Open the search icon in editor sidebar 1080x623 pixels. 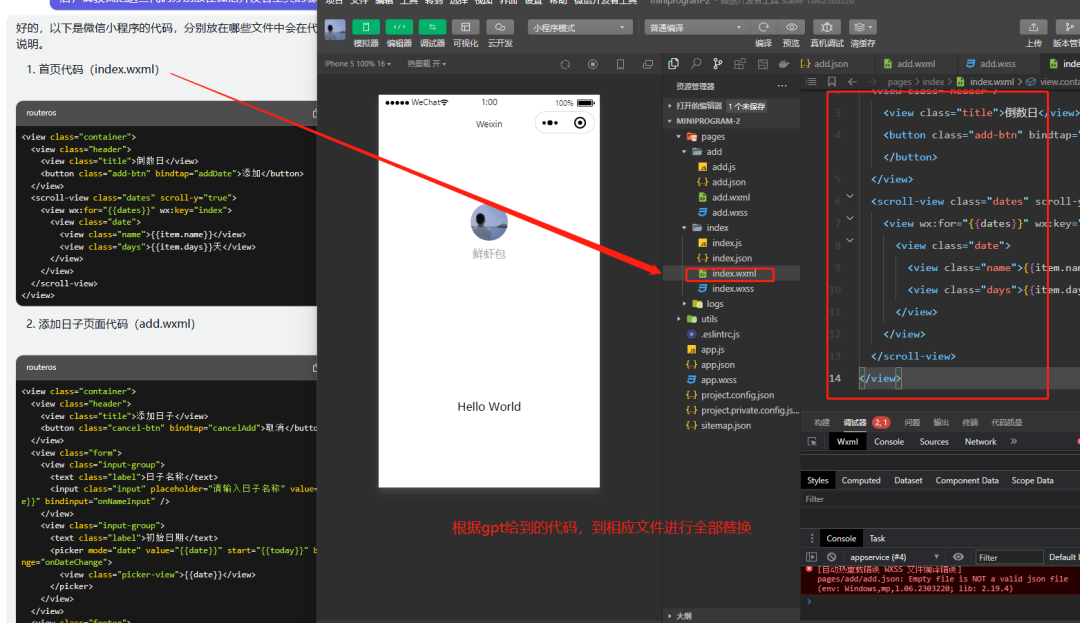coord(696,63)
